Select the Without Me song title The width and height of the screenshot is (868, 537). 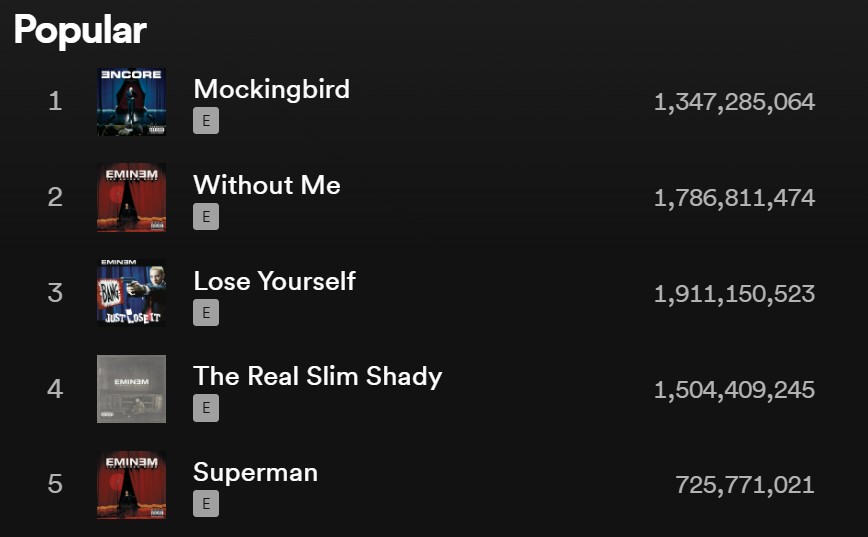coord(267,185)
